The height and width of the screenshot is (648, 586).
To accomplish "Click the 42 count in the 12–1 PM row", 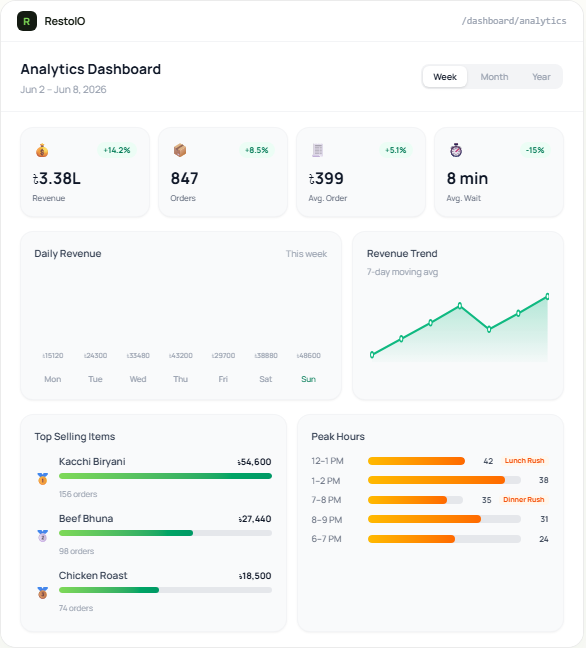I will tap(488, 461).
